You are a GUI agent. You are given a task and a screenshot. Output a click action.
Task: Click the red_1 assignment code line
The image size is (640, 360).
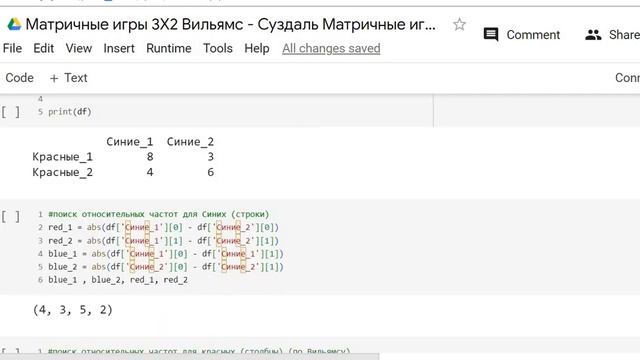tap(163, 227)
